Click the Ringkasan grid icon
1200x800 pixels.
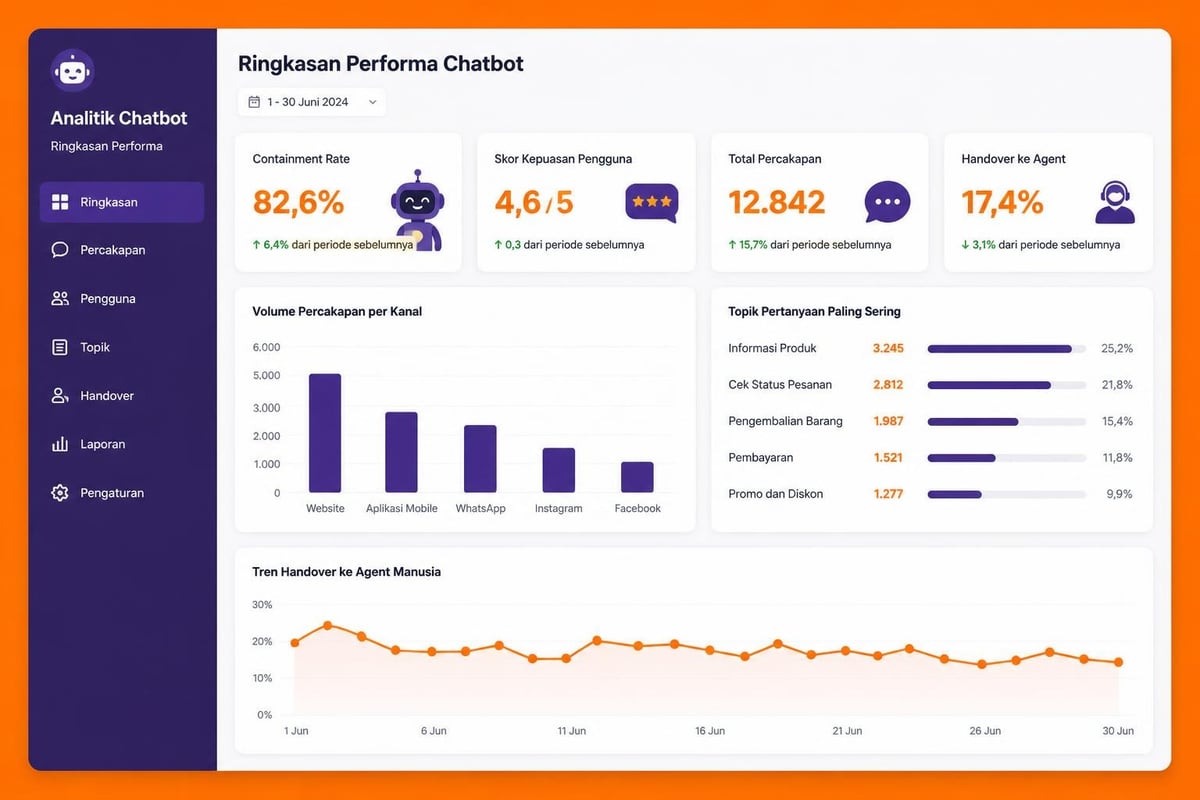click(x=60, y=202)
